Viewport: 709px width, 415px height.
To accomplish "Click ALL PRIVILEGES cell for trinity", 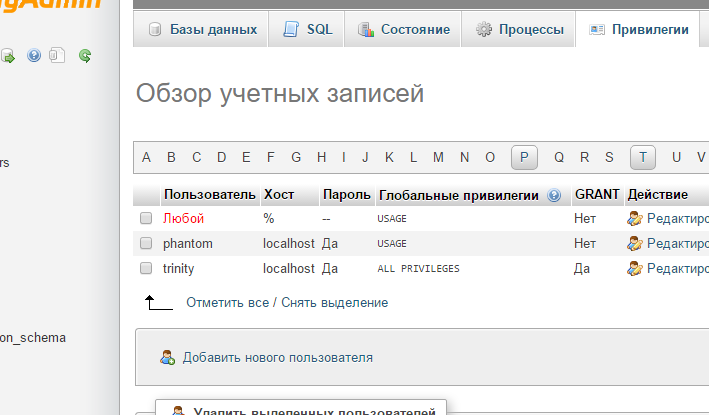I will point(418,269).
